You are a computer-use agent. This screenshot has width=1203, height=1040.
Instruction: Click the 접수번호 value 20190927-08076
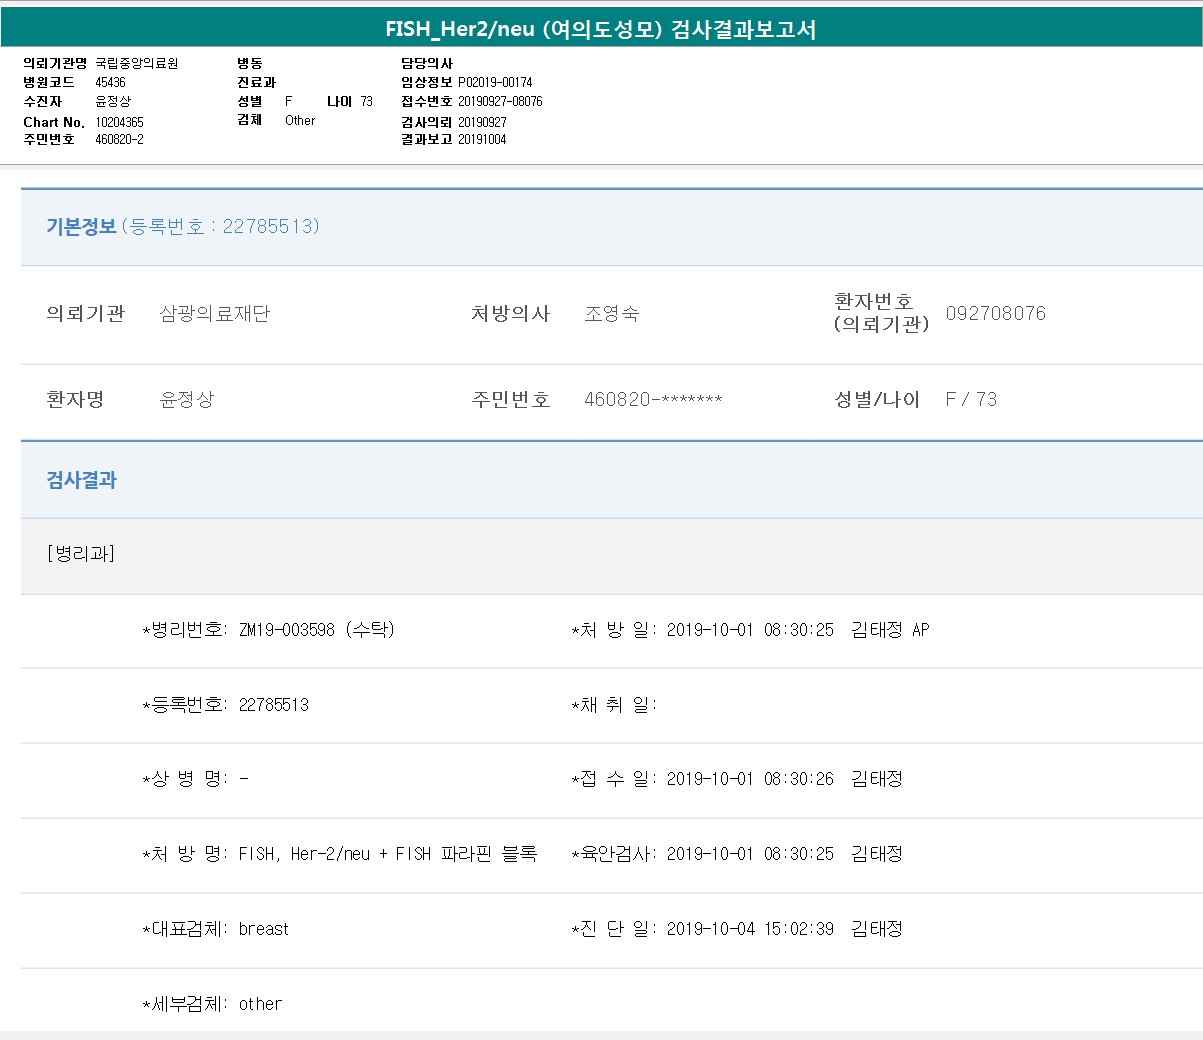click(x=501, y=101)
